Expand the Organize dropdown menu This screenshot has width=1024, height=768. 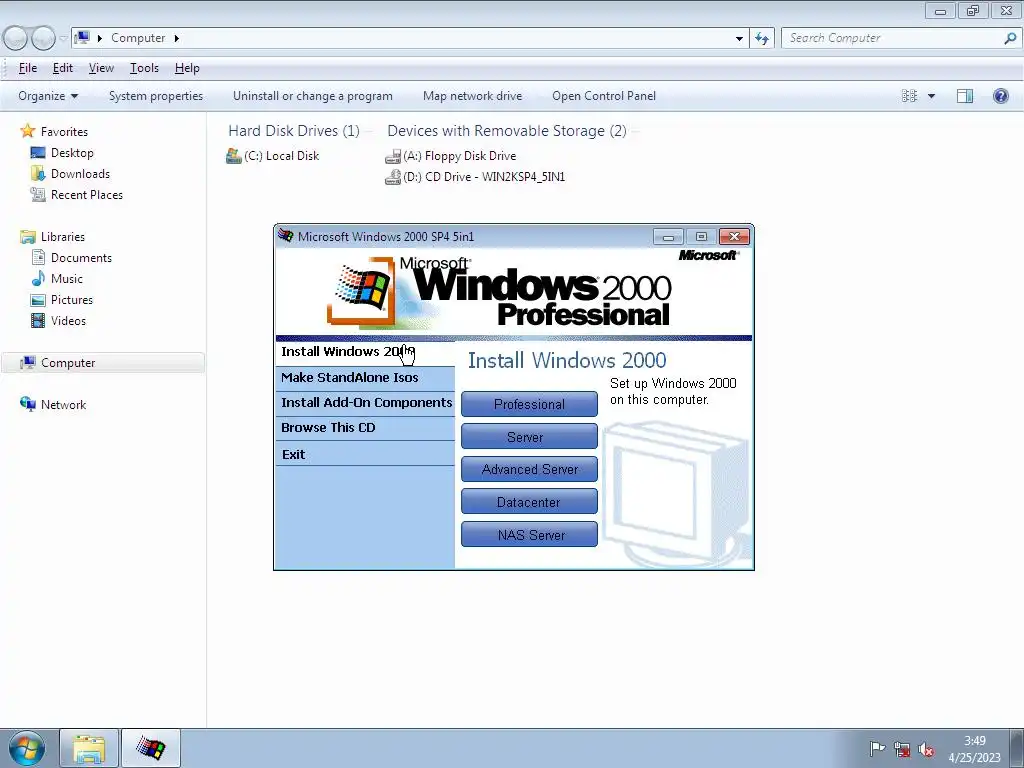(x=48, y=96)
